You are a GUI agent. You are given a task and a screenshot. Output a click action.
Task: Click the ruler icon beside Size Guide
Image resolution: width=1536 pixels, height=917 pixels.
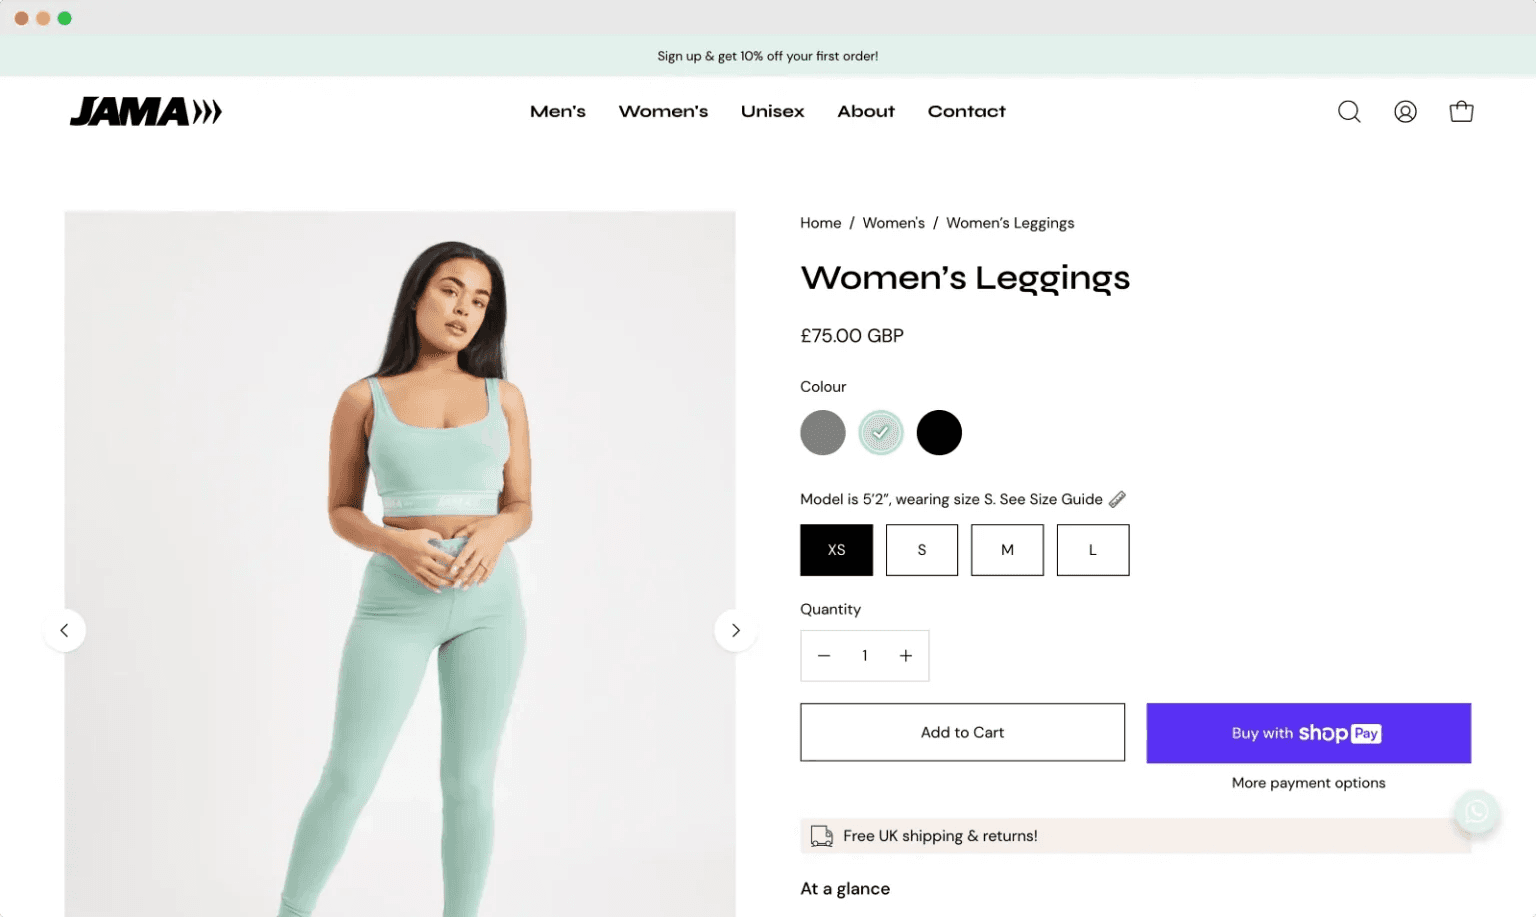1117,498
